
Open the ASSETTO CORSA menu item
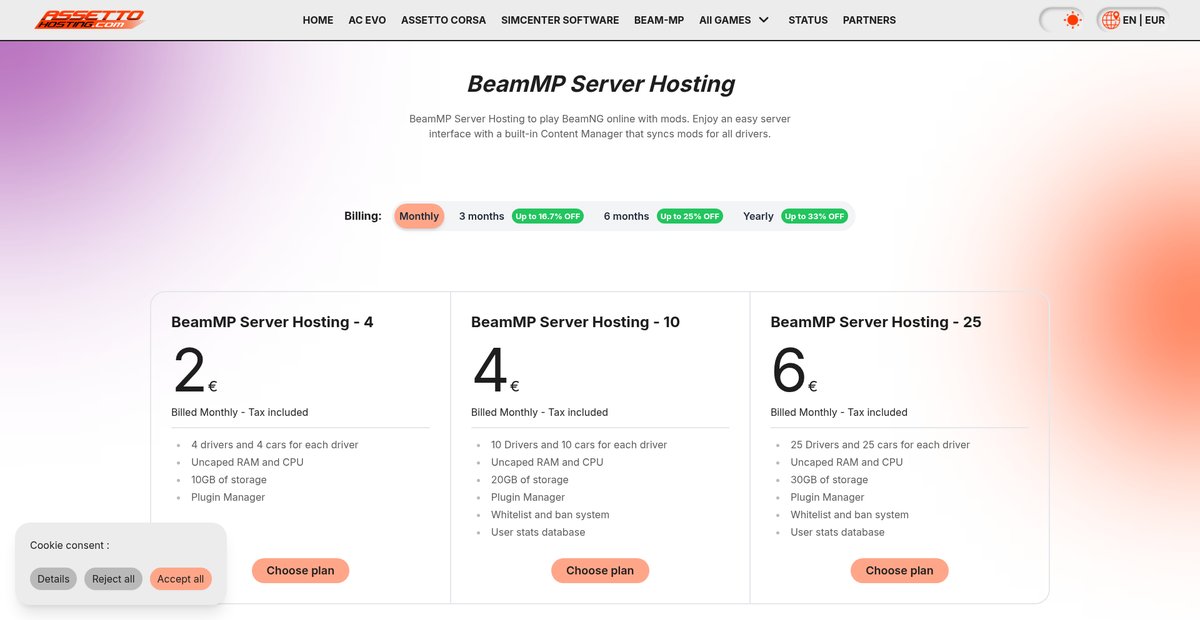(443, 20)
